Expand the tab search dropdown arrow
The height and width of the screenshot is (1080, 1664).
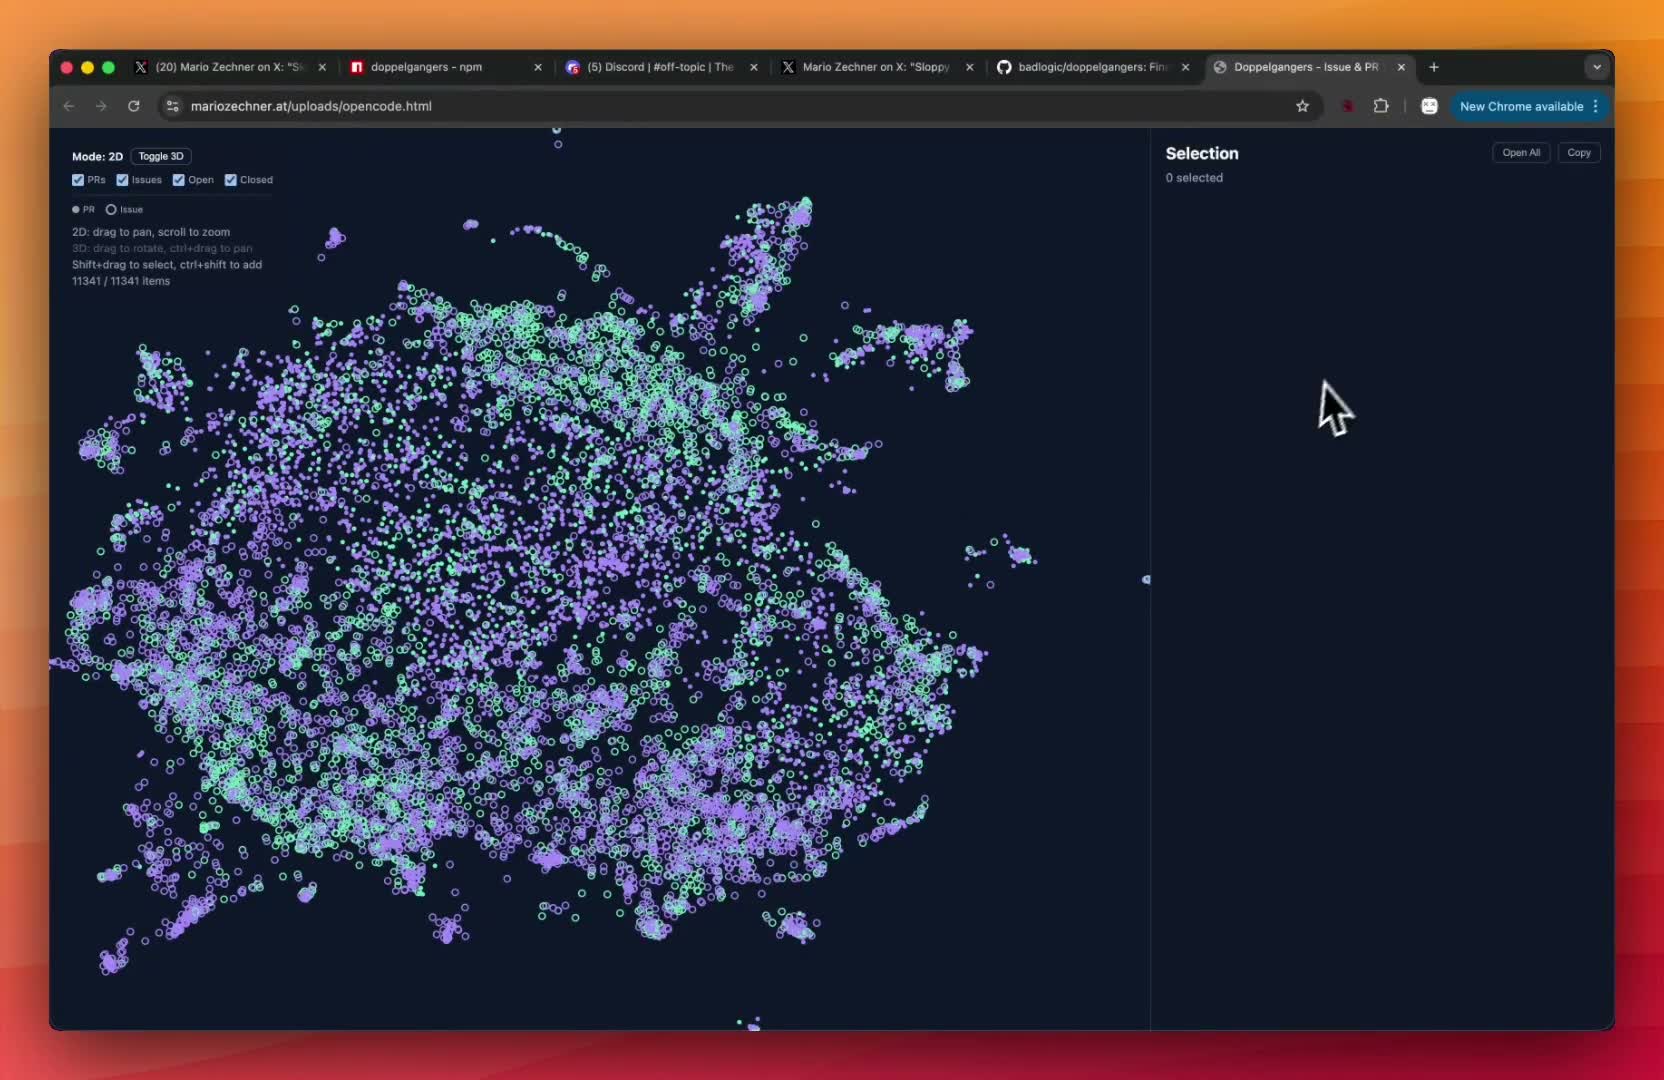tap(1597, 67)
